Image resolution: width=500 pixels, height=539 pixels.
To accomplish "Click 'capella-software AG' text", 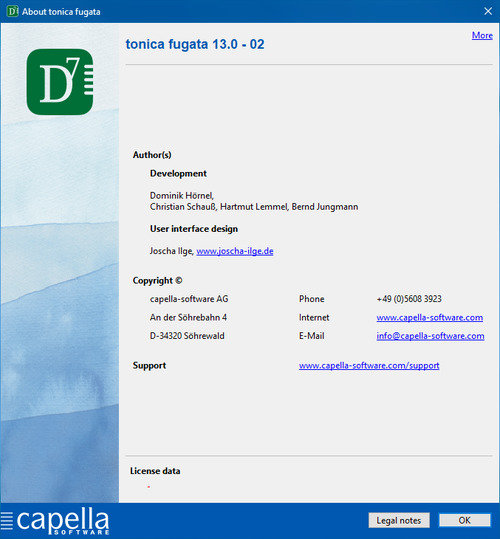I will coord(189,299).
